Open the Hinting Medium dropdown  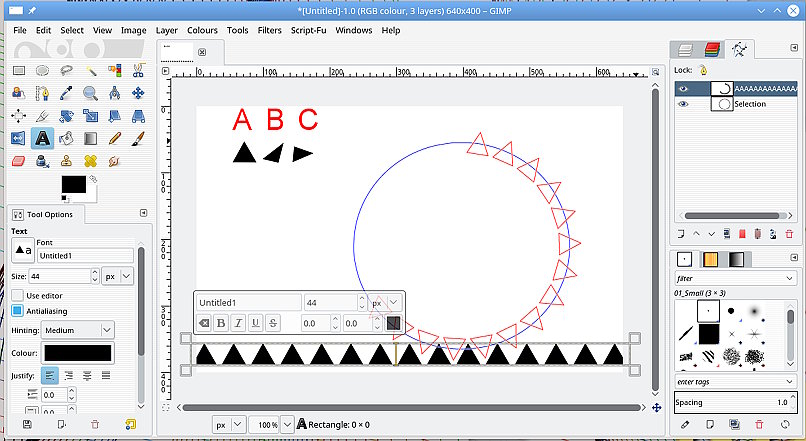[x=78, y=330]
